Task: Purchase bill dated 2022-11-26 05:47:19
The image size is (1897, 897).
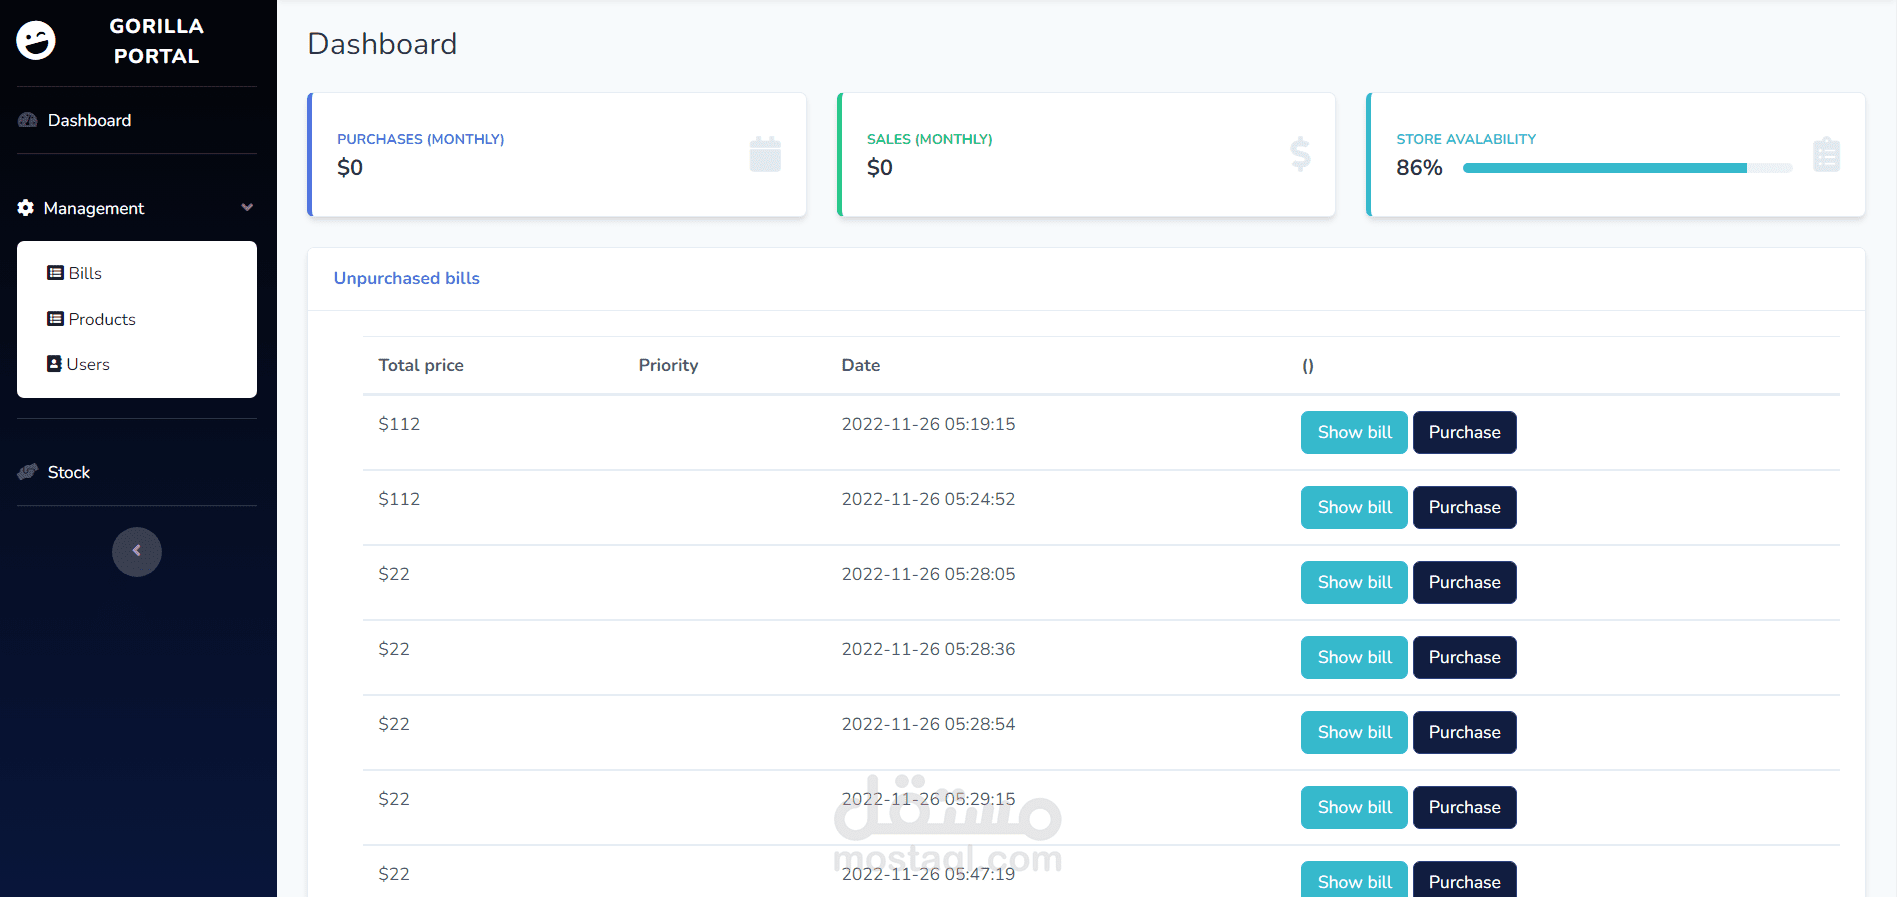Action: [1464, 880]
